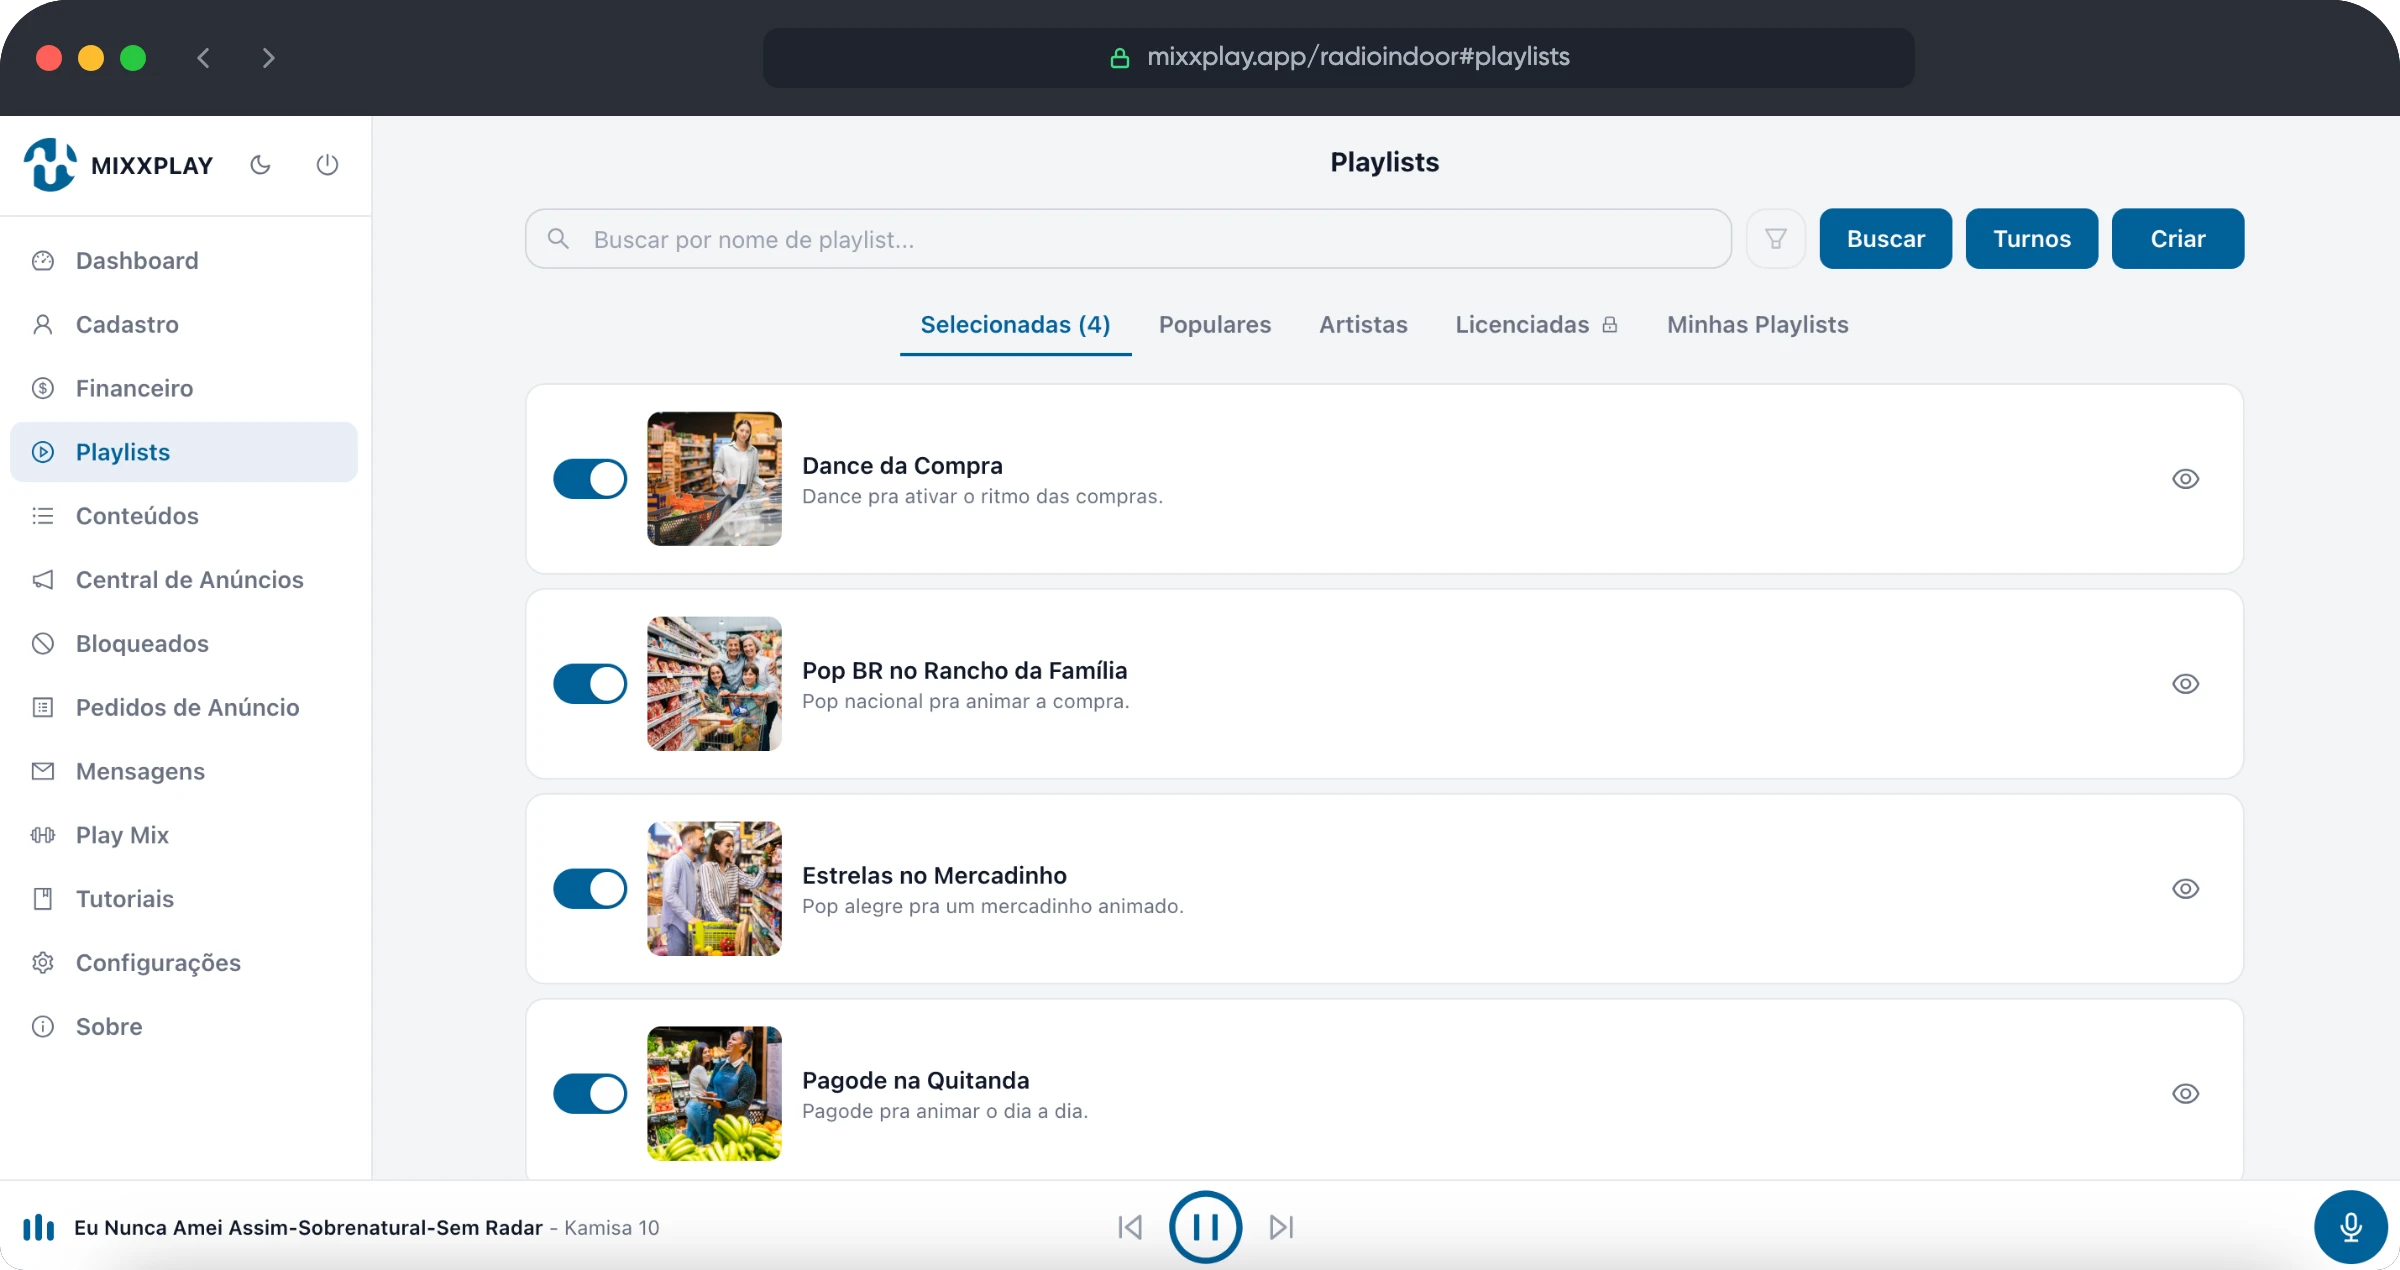
Task: Click the Turnos button
Action: click(x=2032, y=239)
